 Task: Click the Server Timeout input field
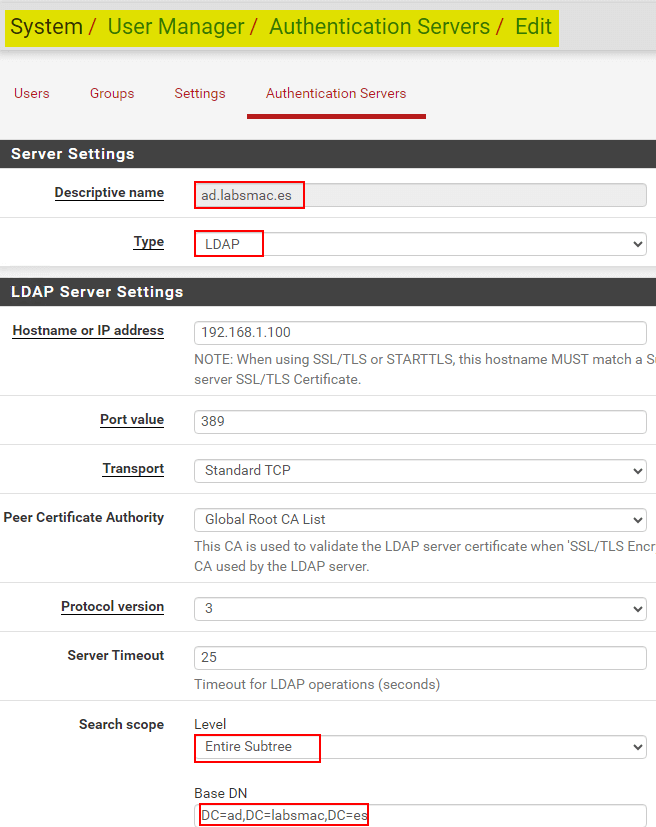point(420,657)
